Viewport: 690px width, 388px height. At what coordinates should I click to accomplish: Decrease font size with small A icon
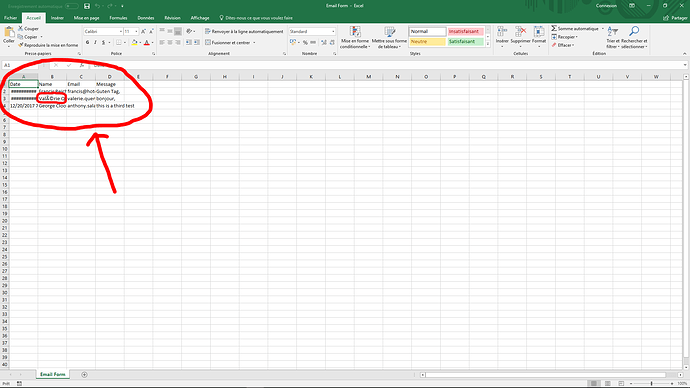151,32
